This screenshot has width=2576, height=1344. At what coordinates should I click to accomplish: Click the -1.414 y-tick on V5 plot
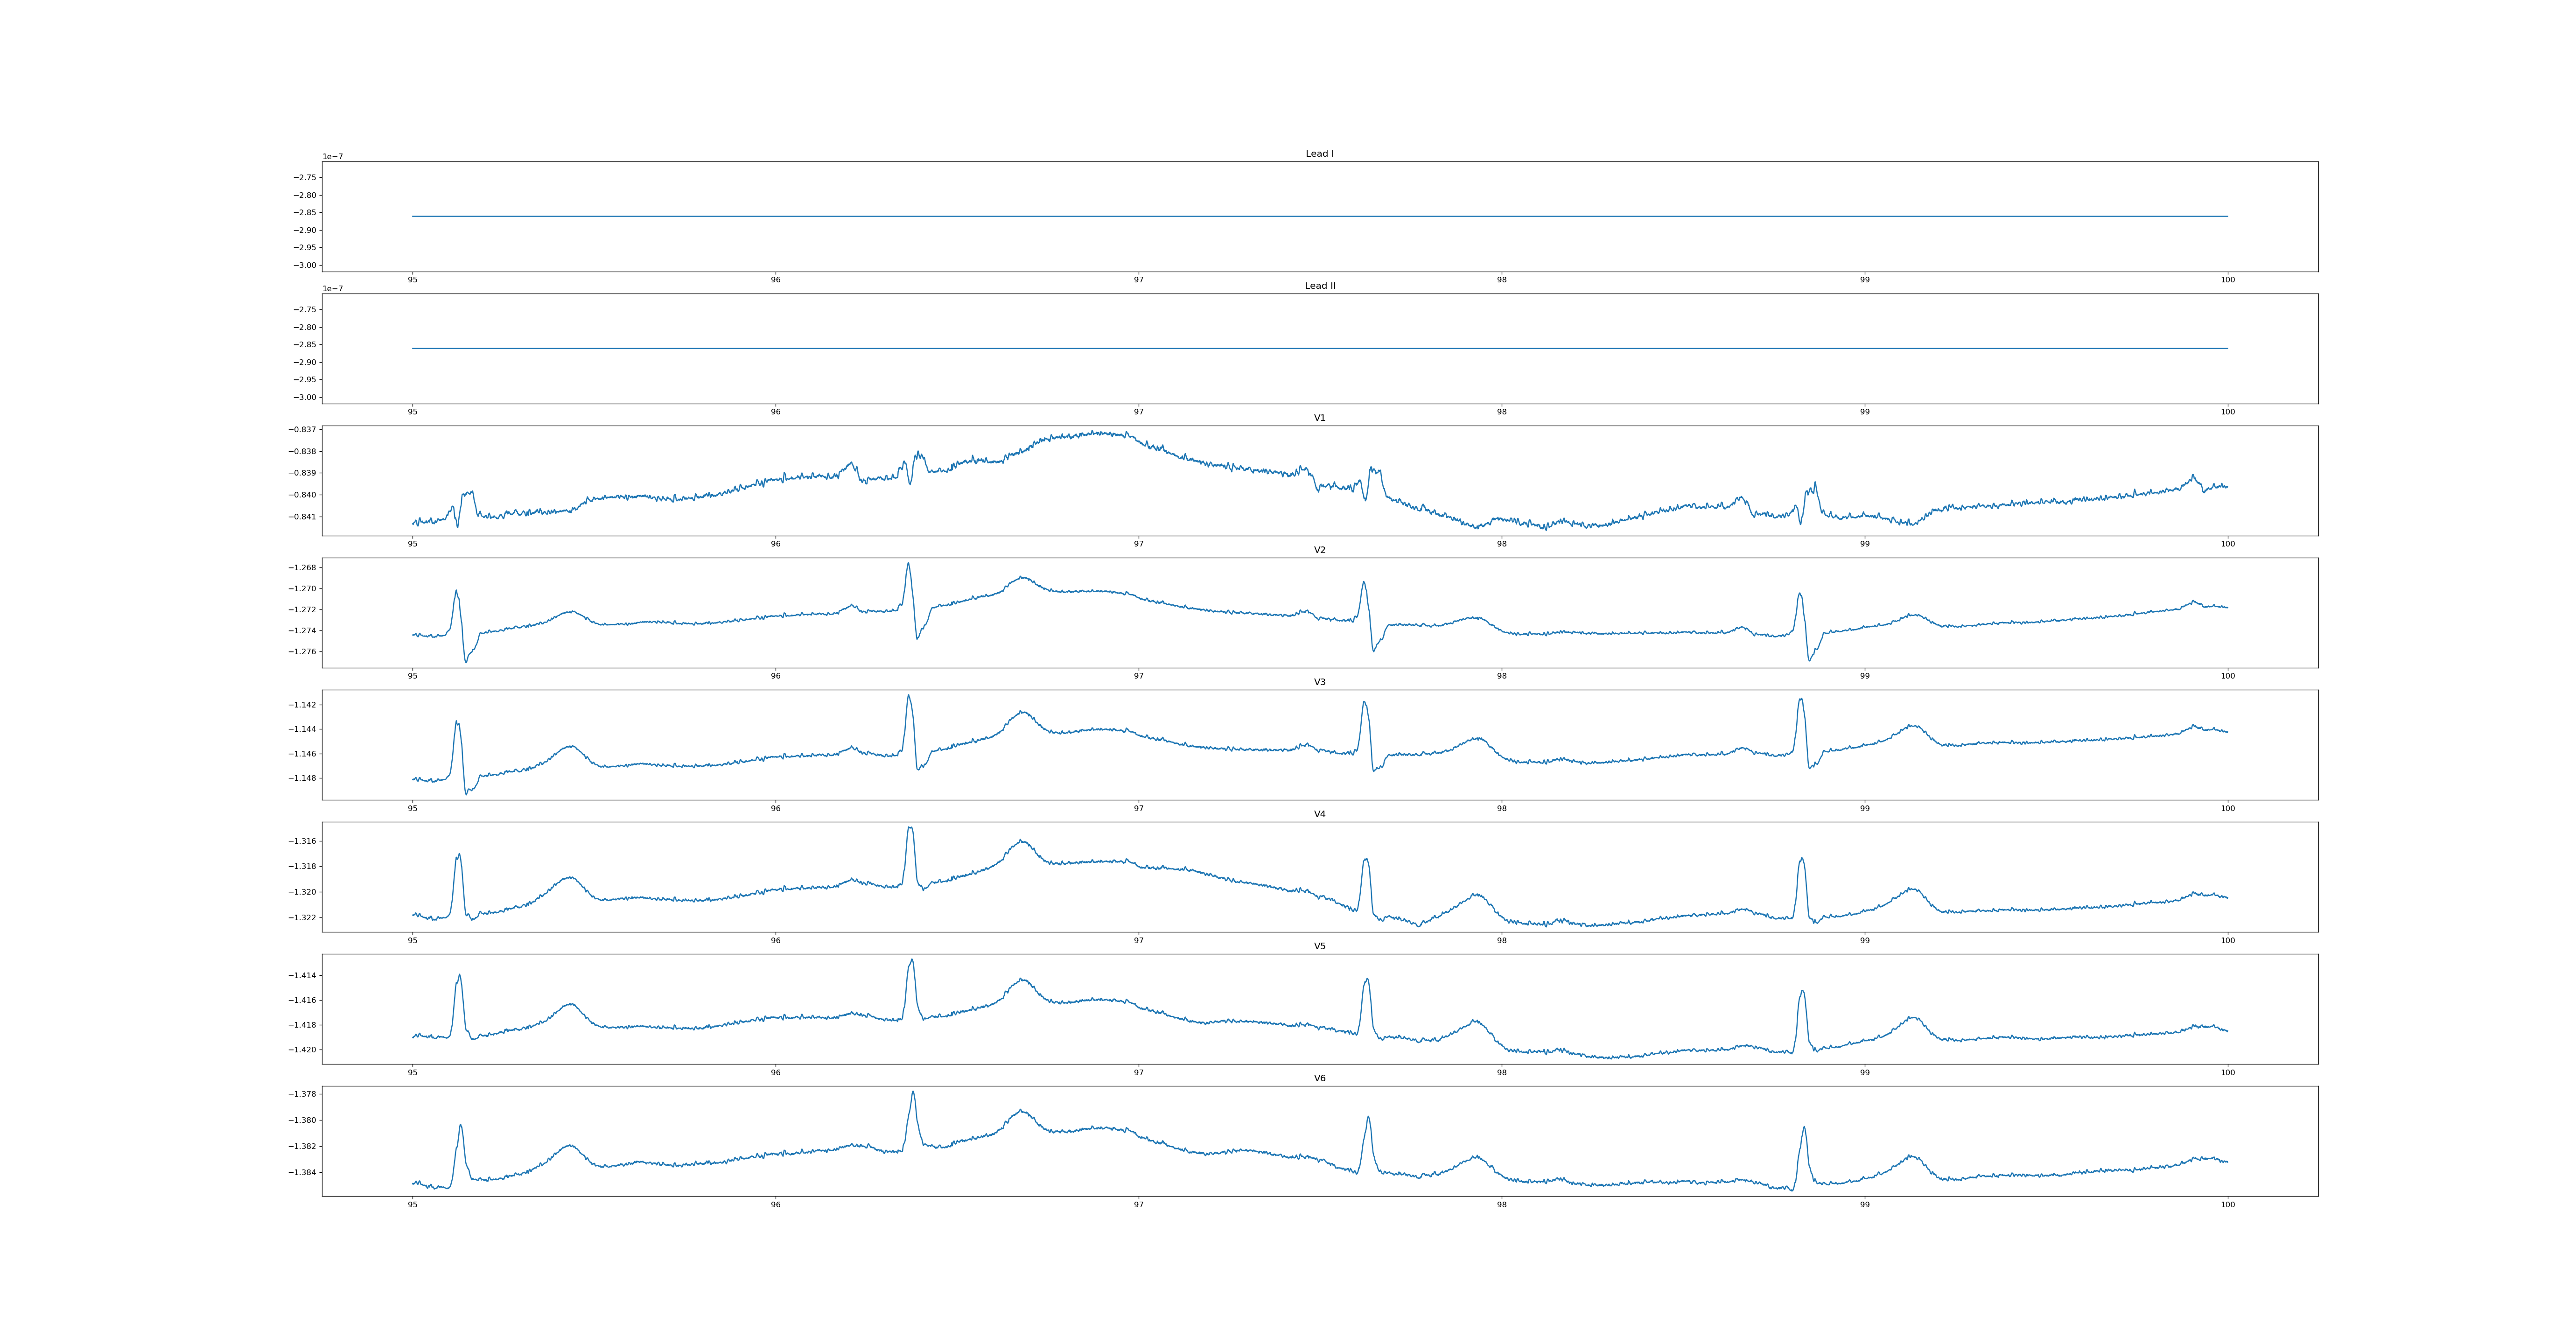click(302, 975)
